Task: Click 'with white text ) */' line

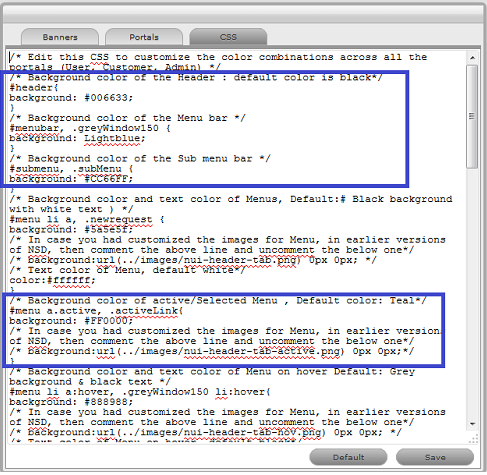Action: [x=71, y=209]
